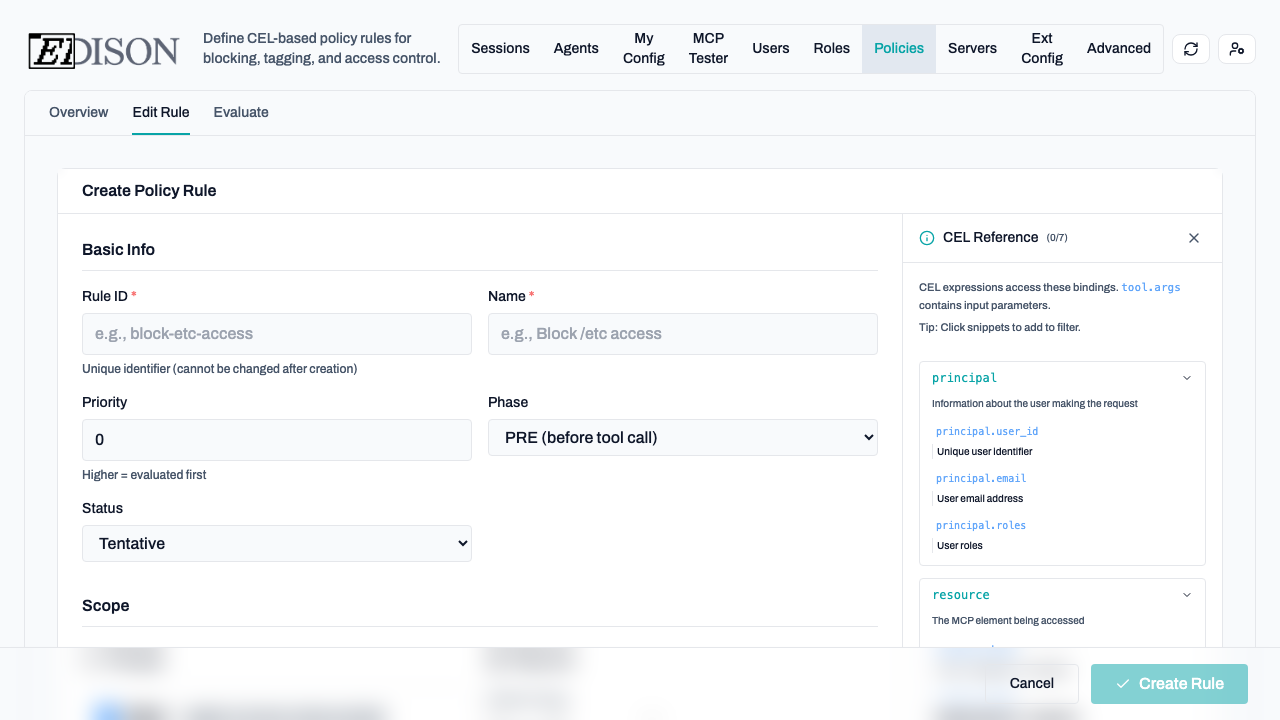1280x720 pixels.
Task: Open the Sessions page
Action: pos(500,49)
